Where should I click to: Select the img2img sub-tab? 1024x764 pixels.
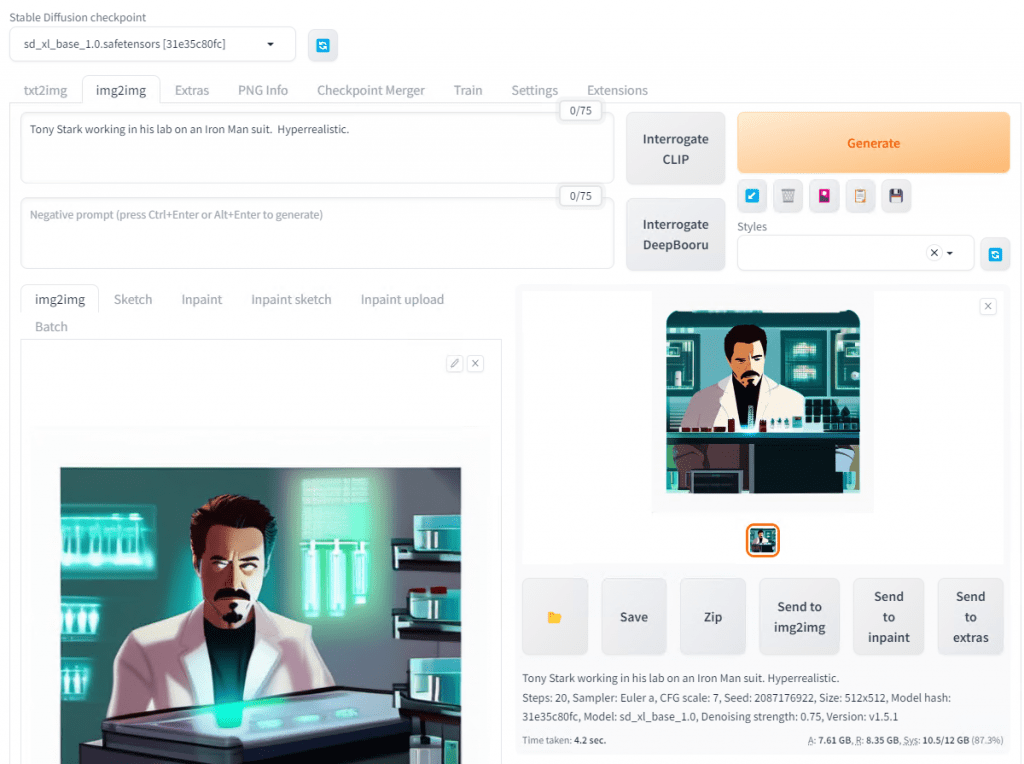click(60, 299)
